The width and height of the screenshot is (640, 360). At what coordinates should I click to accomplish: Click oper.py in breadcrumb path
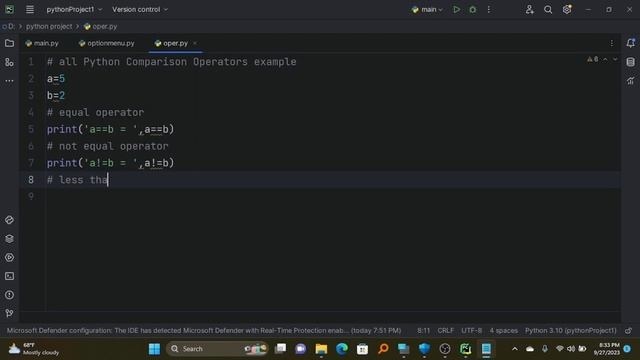tap(100, 27)
